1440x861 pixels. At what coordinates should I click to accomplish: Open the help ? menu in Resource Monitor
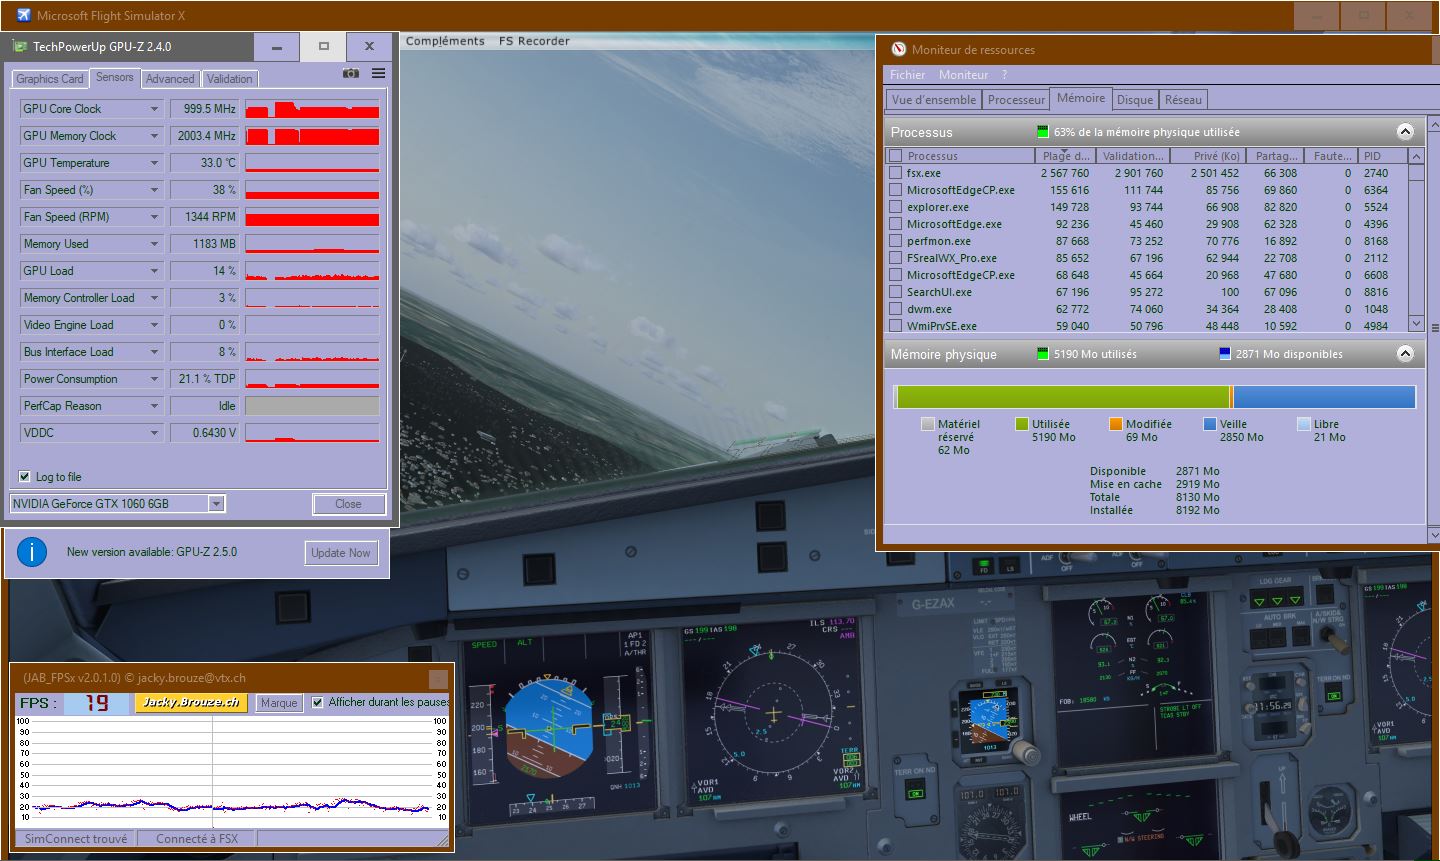click(1004, 75)
